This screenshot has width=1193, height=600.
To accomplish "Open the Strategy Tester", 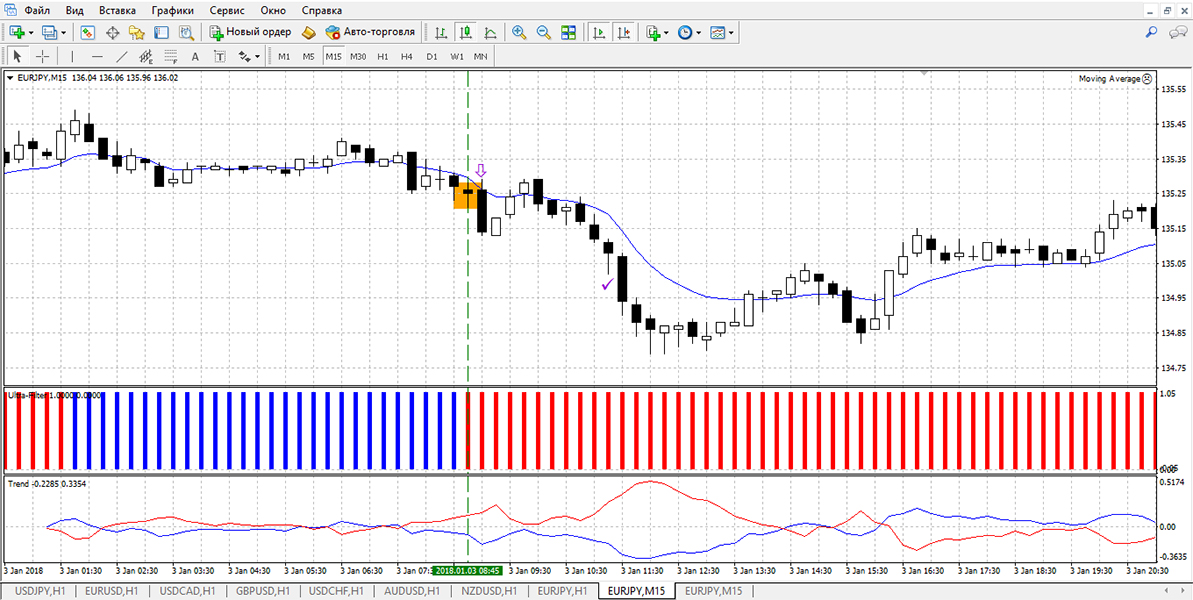I will point(186,33).
